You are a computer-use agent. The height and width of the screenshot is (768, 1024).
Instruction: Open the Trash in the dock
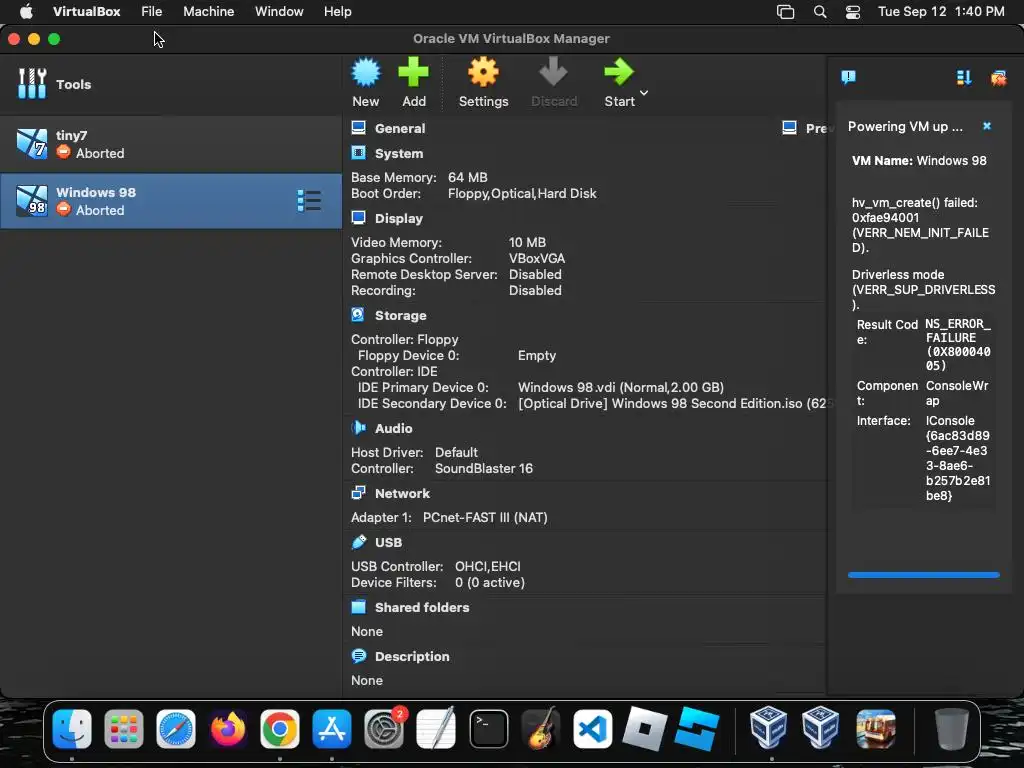pos(952,729)
